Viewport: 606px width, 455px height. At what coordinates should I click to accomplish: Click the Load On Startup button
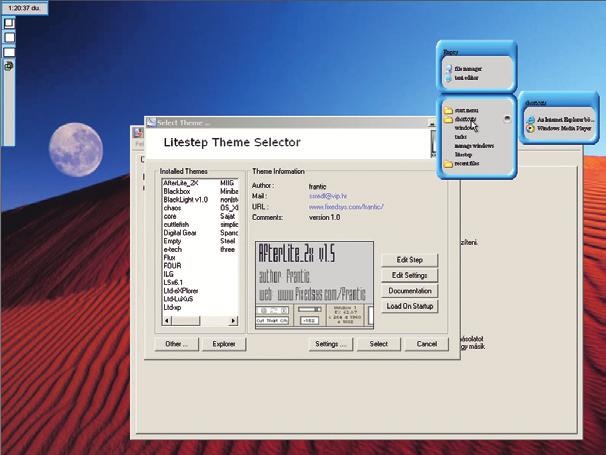coord(410,306)
